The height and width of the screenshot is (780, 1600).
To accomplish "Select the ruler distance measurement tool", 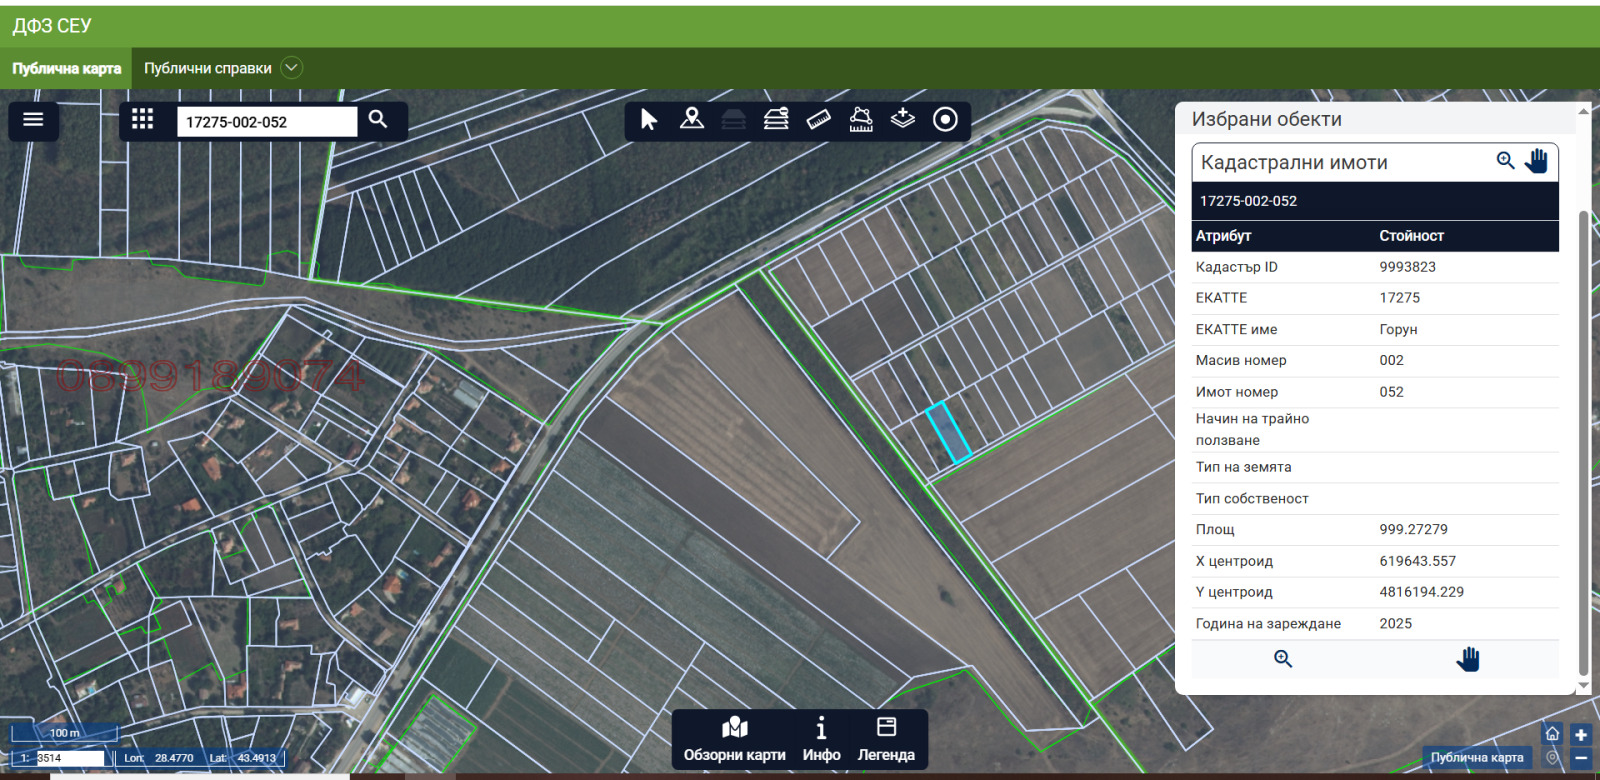I will pyautogui.click(x=818, y=120).
